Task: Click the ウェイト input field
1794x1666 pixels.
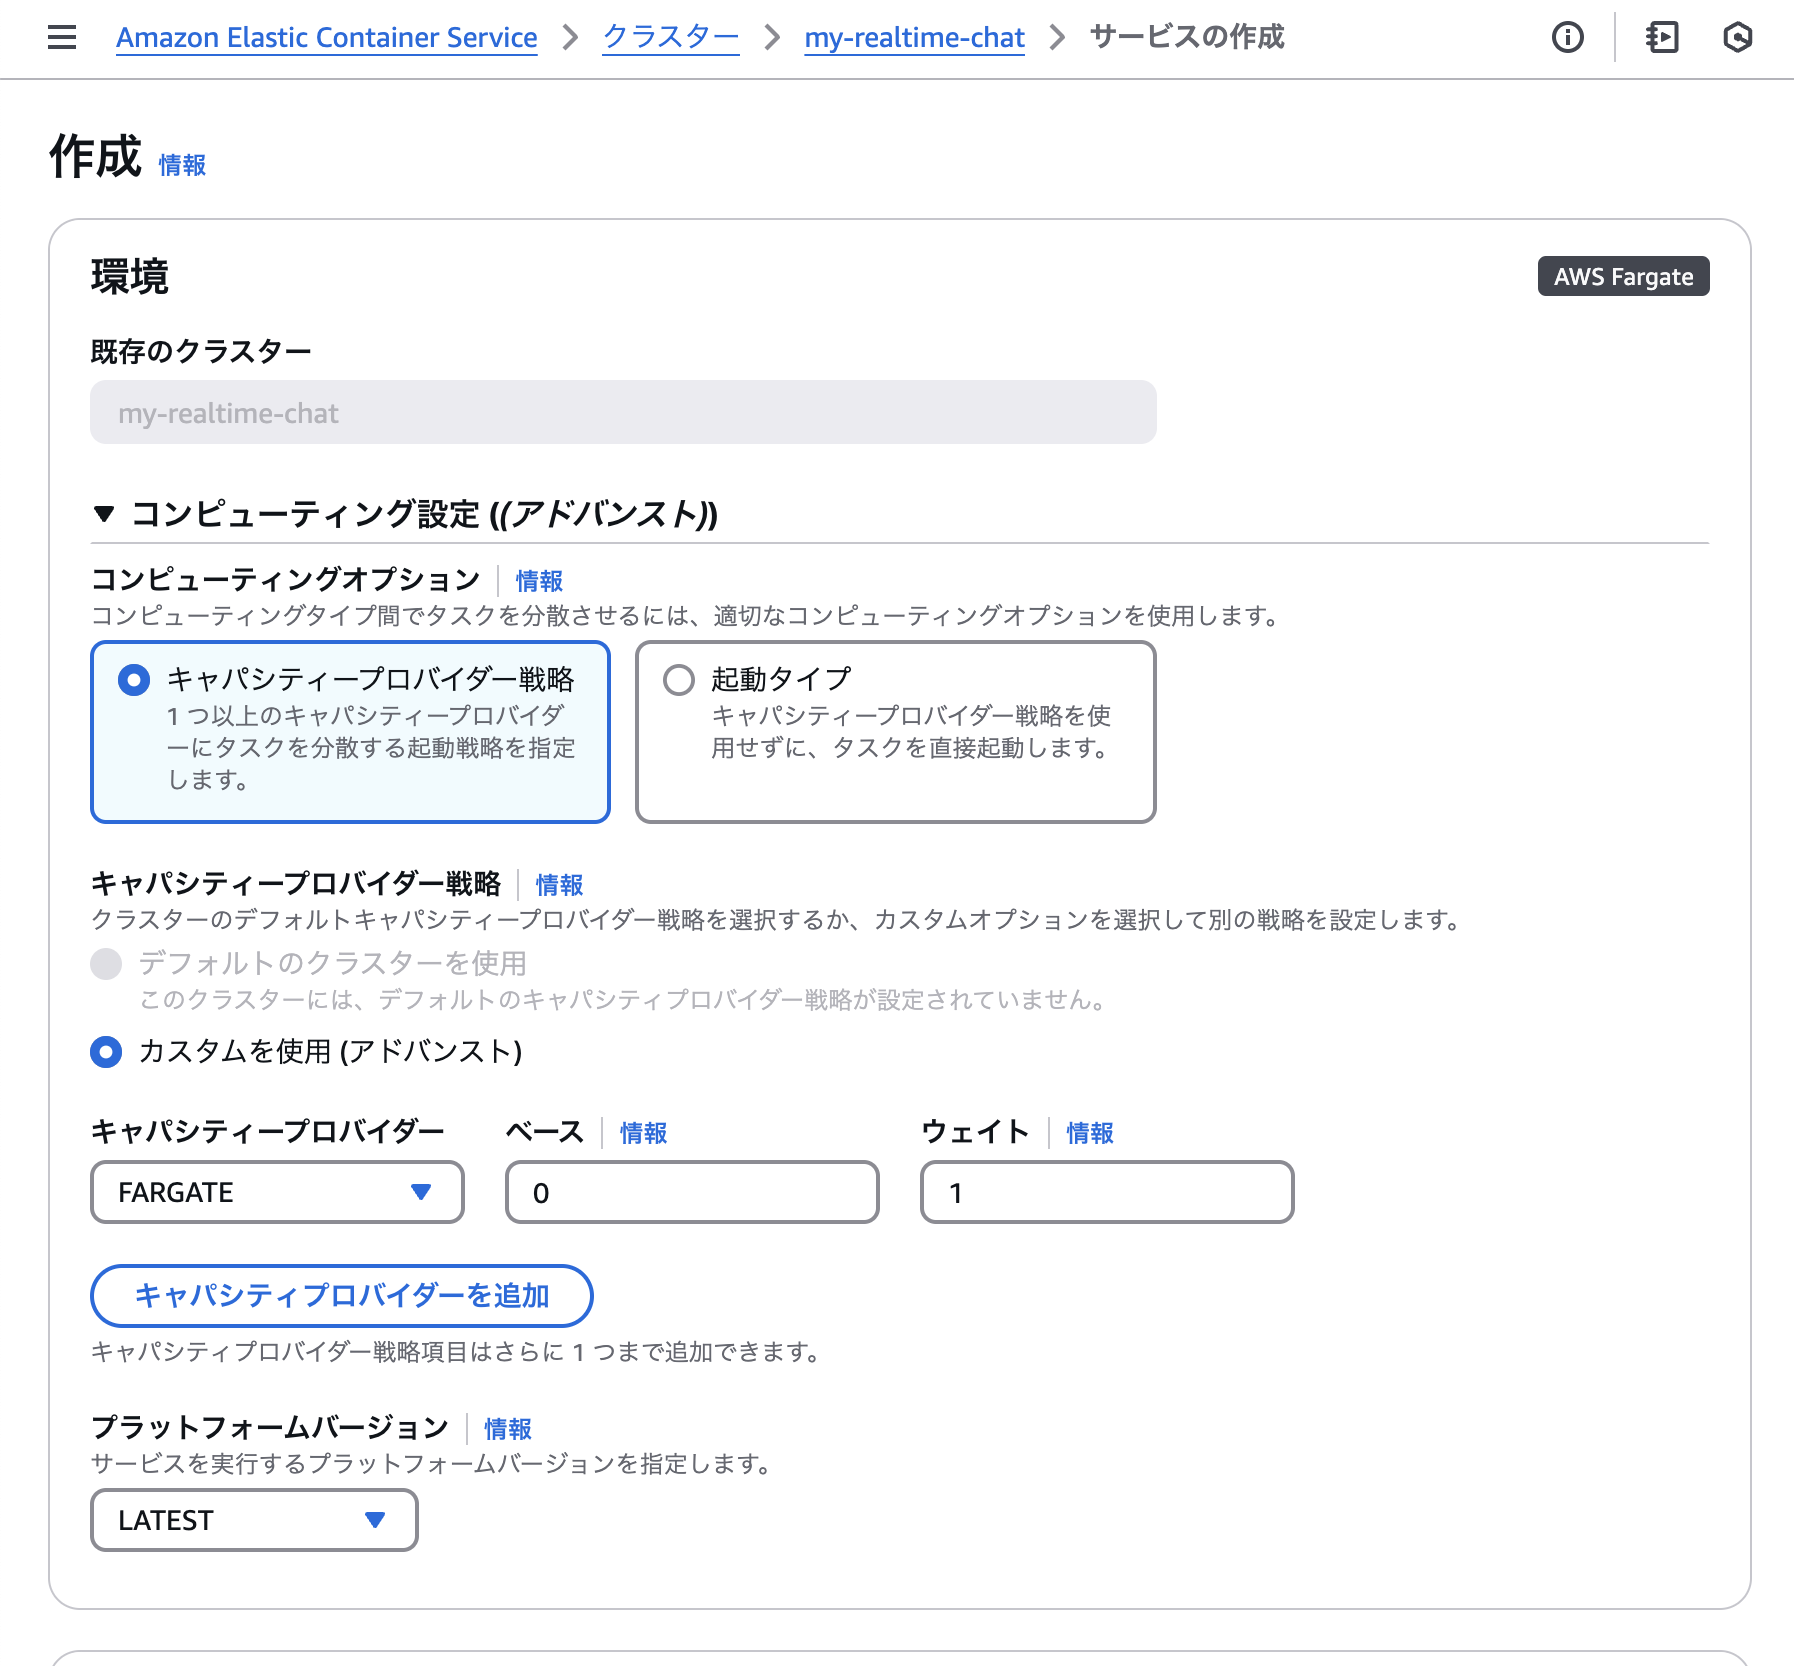Action: (1107, 1192)
